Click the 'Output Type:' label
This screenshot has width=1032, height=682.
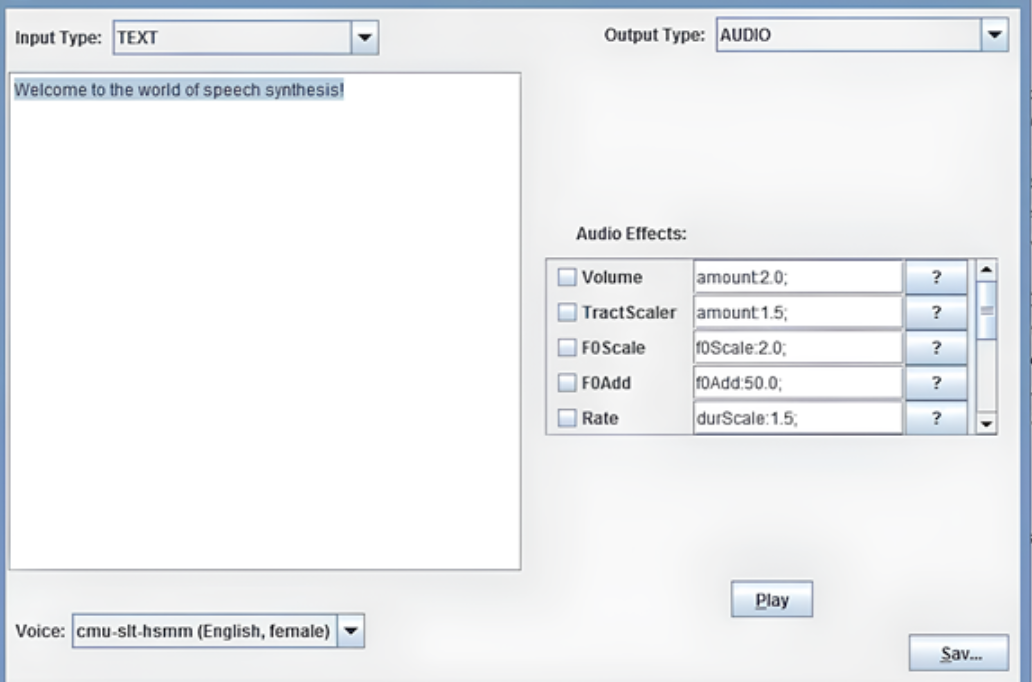pyautogui.click(x=654, y=35)
